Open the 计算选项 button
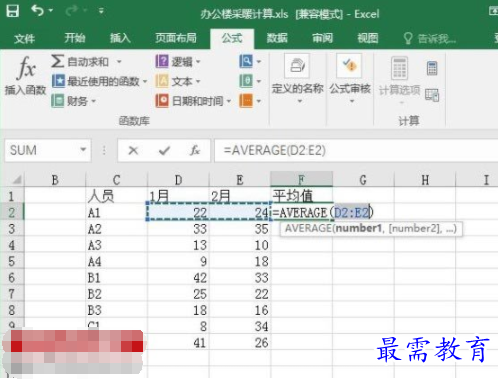 coord(399,80)
